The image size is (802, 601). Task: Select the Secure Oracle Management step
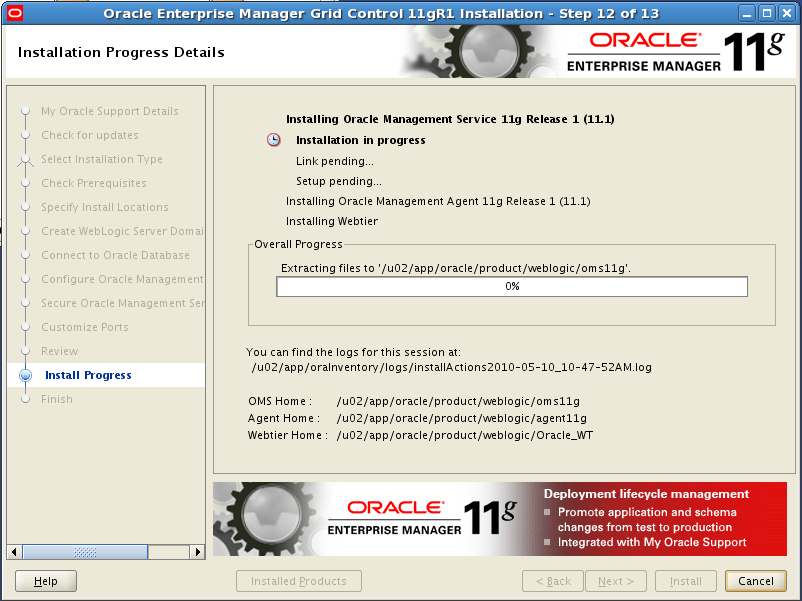pos(122,303)
